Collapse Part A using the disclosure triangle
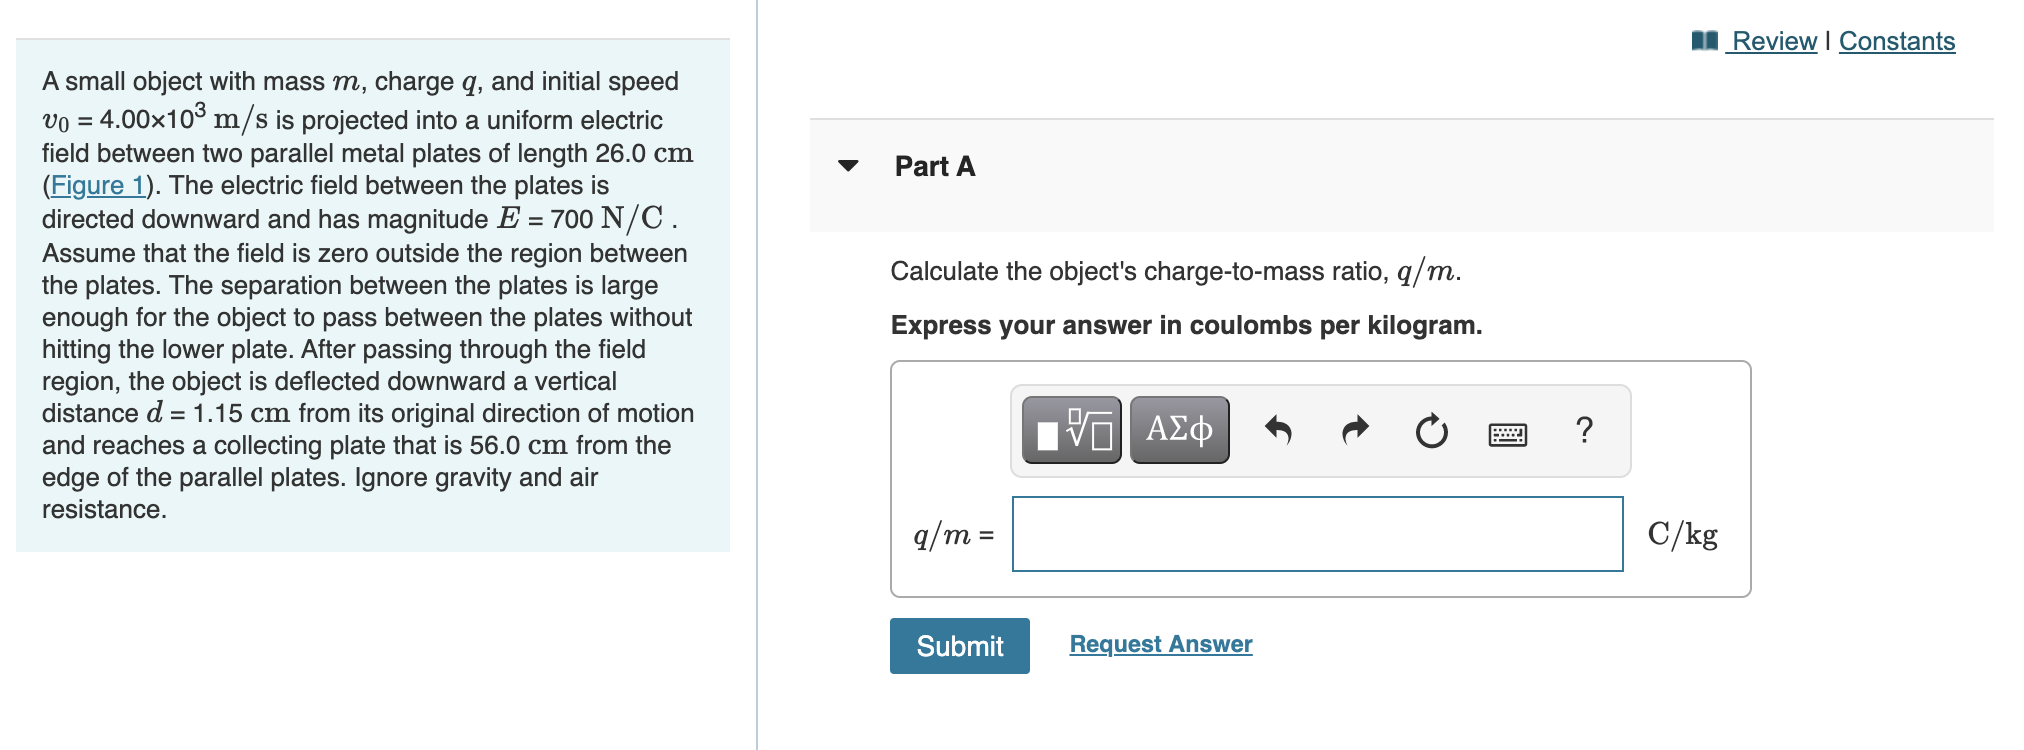The height and width of the screenshot is (750, 2024). (849, 167)
